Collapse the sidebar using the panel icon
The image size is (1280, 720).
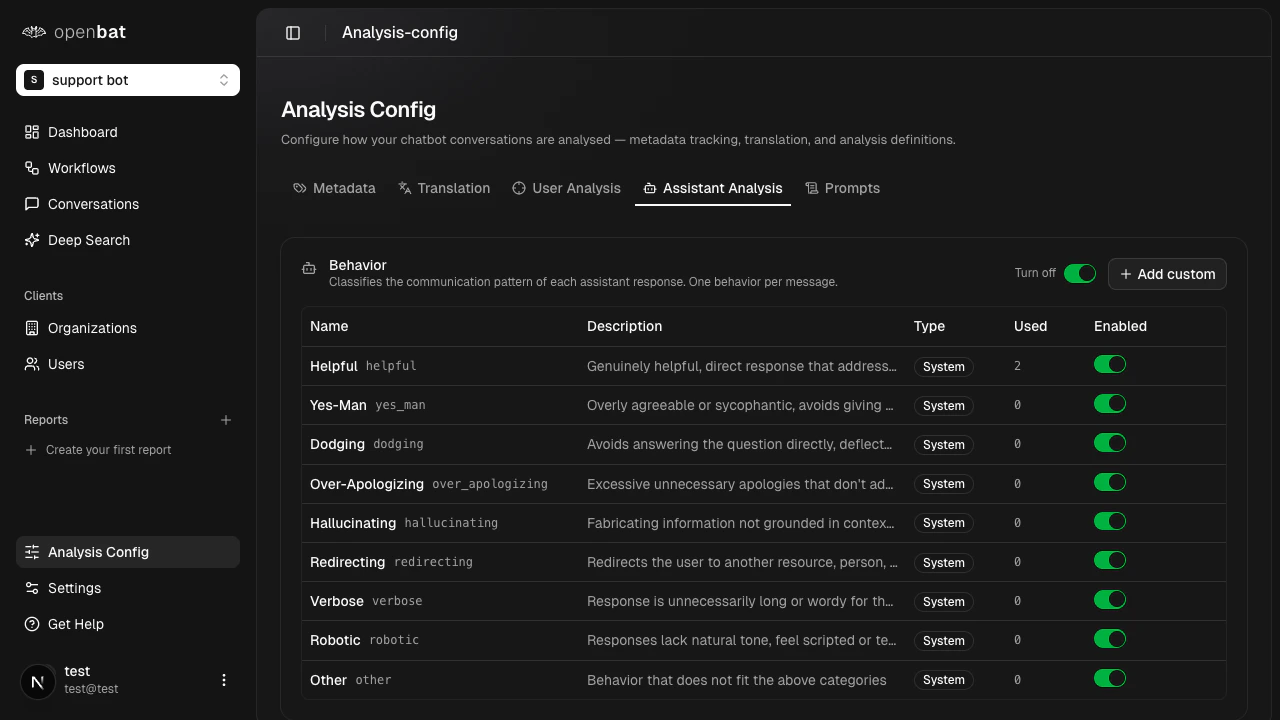[293, 32]
